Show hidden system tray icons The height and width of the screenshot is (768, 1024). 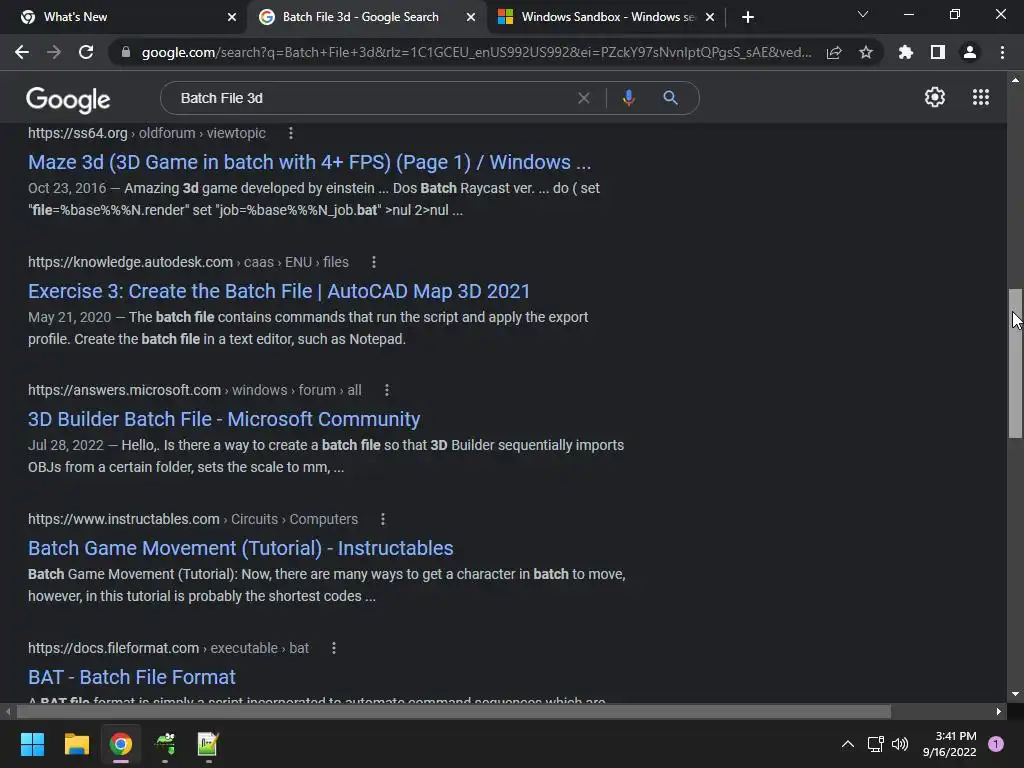[848, 744]
